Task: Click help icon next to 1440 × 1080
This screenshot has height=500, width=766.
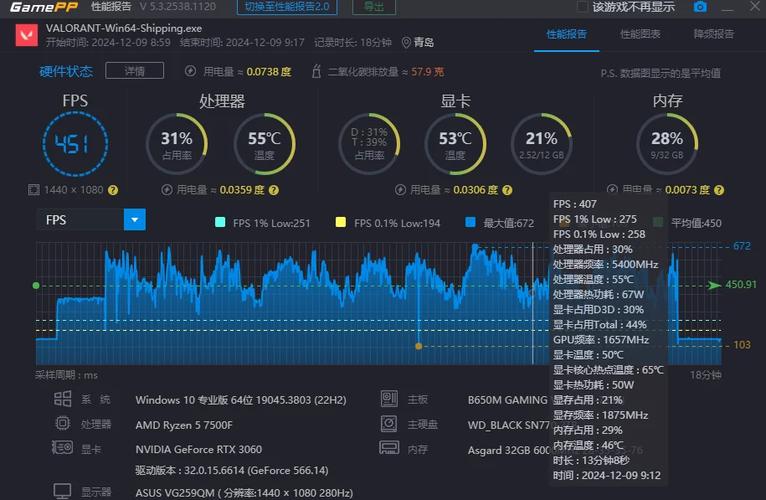Action: point(113,190)
